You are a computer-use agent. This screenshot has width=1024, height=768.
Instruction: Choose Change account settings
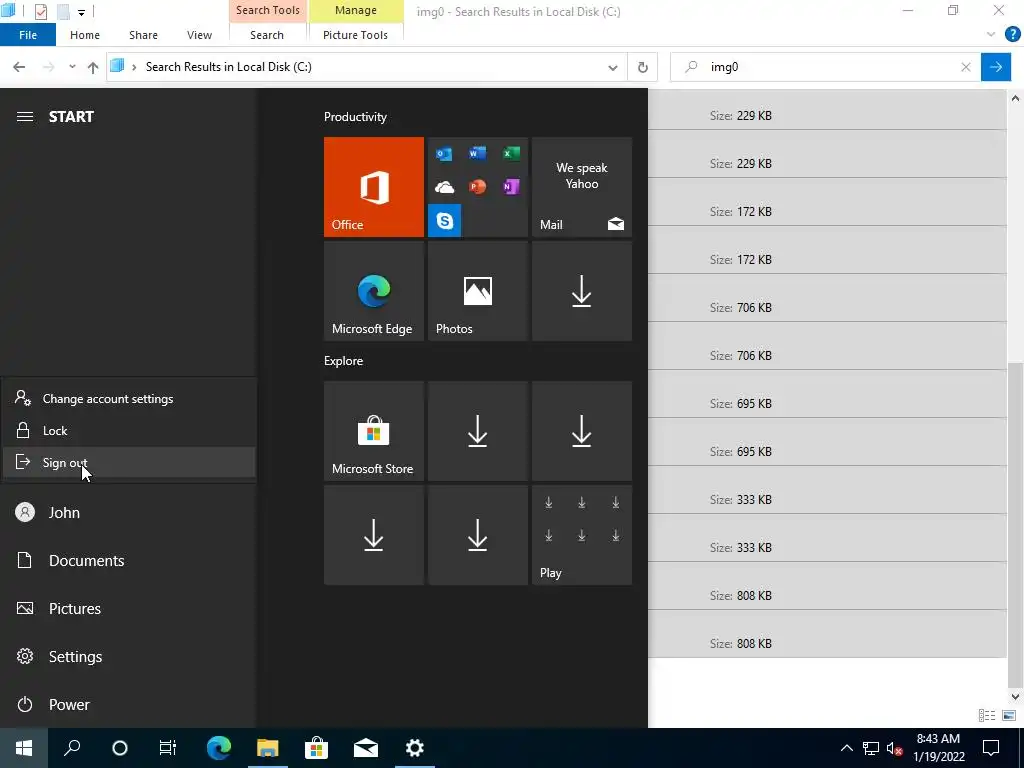pyautogui.click(x=129, y=398)
